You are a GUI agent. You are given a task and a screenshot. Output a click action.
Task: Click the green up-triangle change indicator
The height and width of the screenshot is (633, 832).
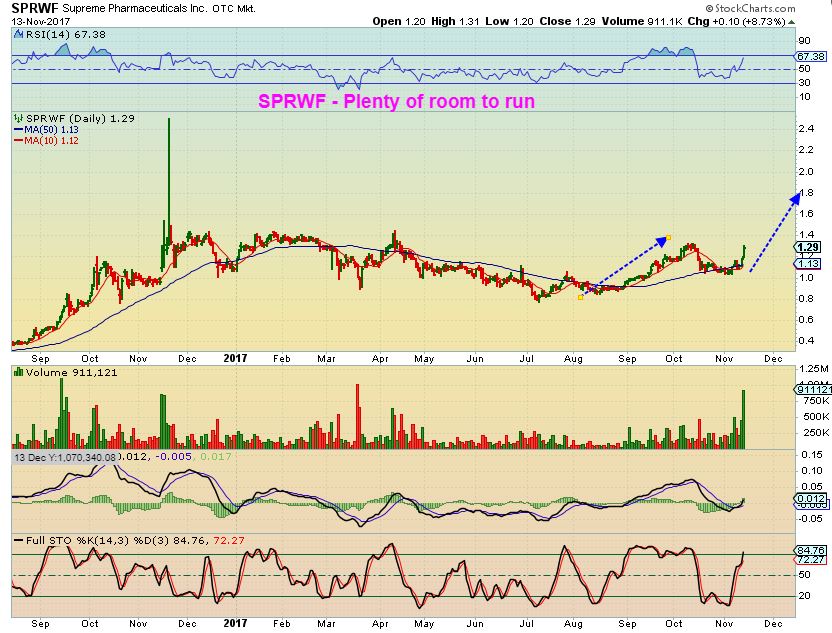click(792, 22)
